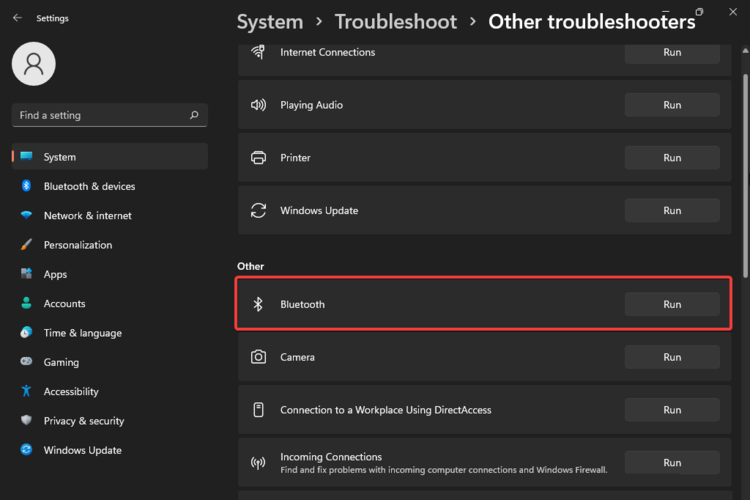The width and height of the screenshot is (750, 500).
Task: Click the Windows Update sync icon in list
Action: coord(258,211)
